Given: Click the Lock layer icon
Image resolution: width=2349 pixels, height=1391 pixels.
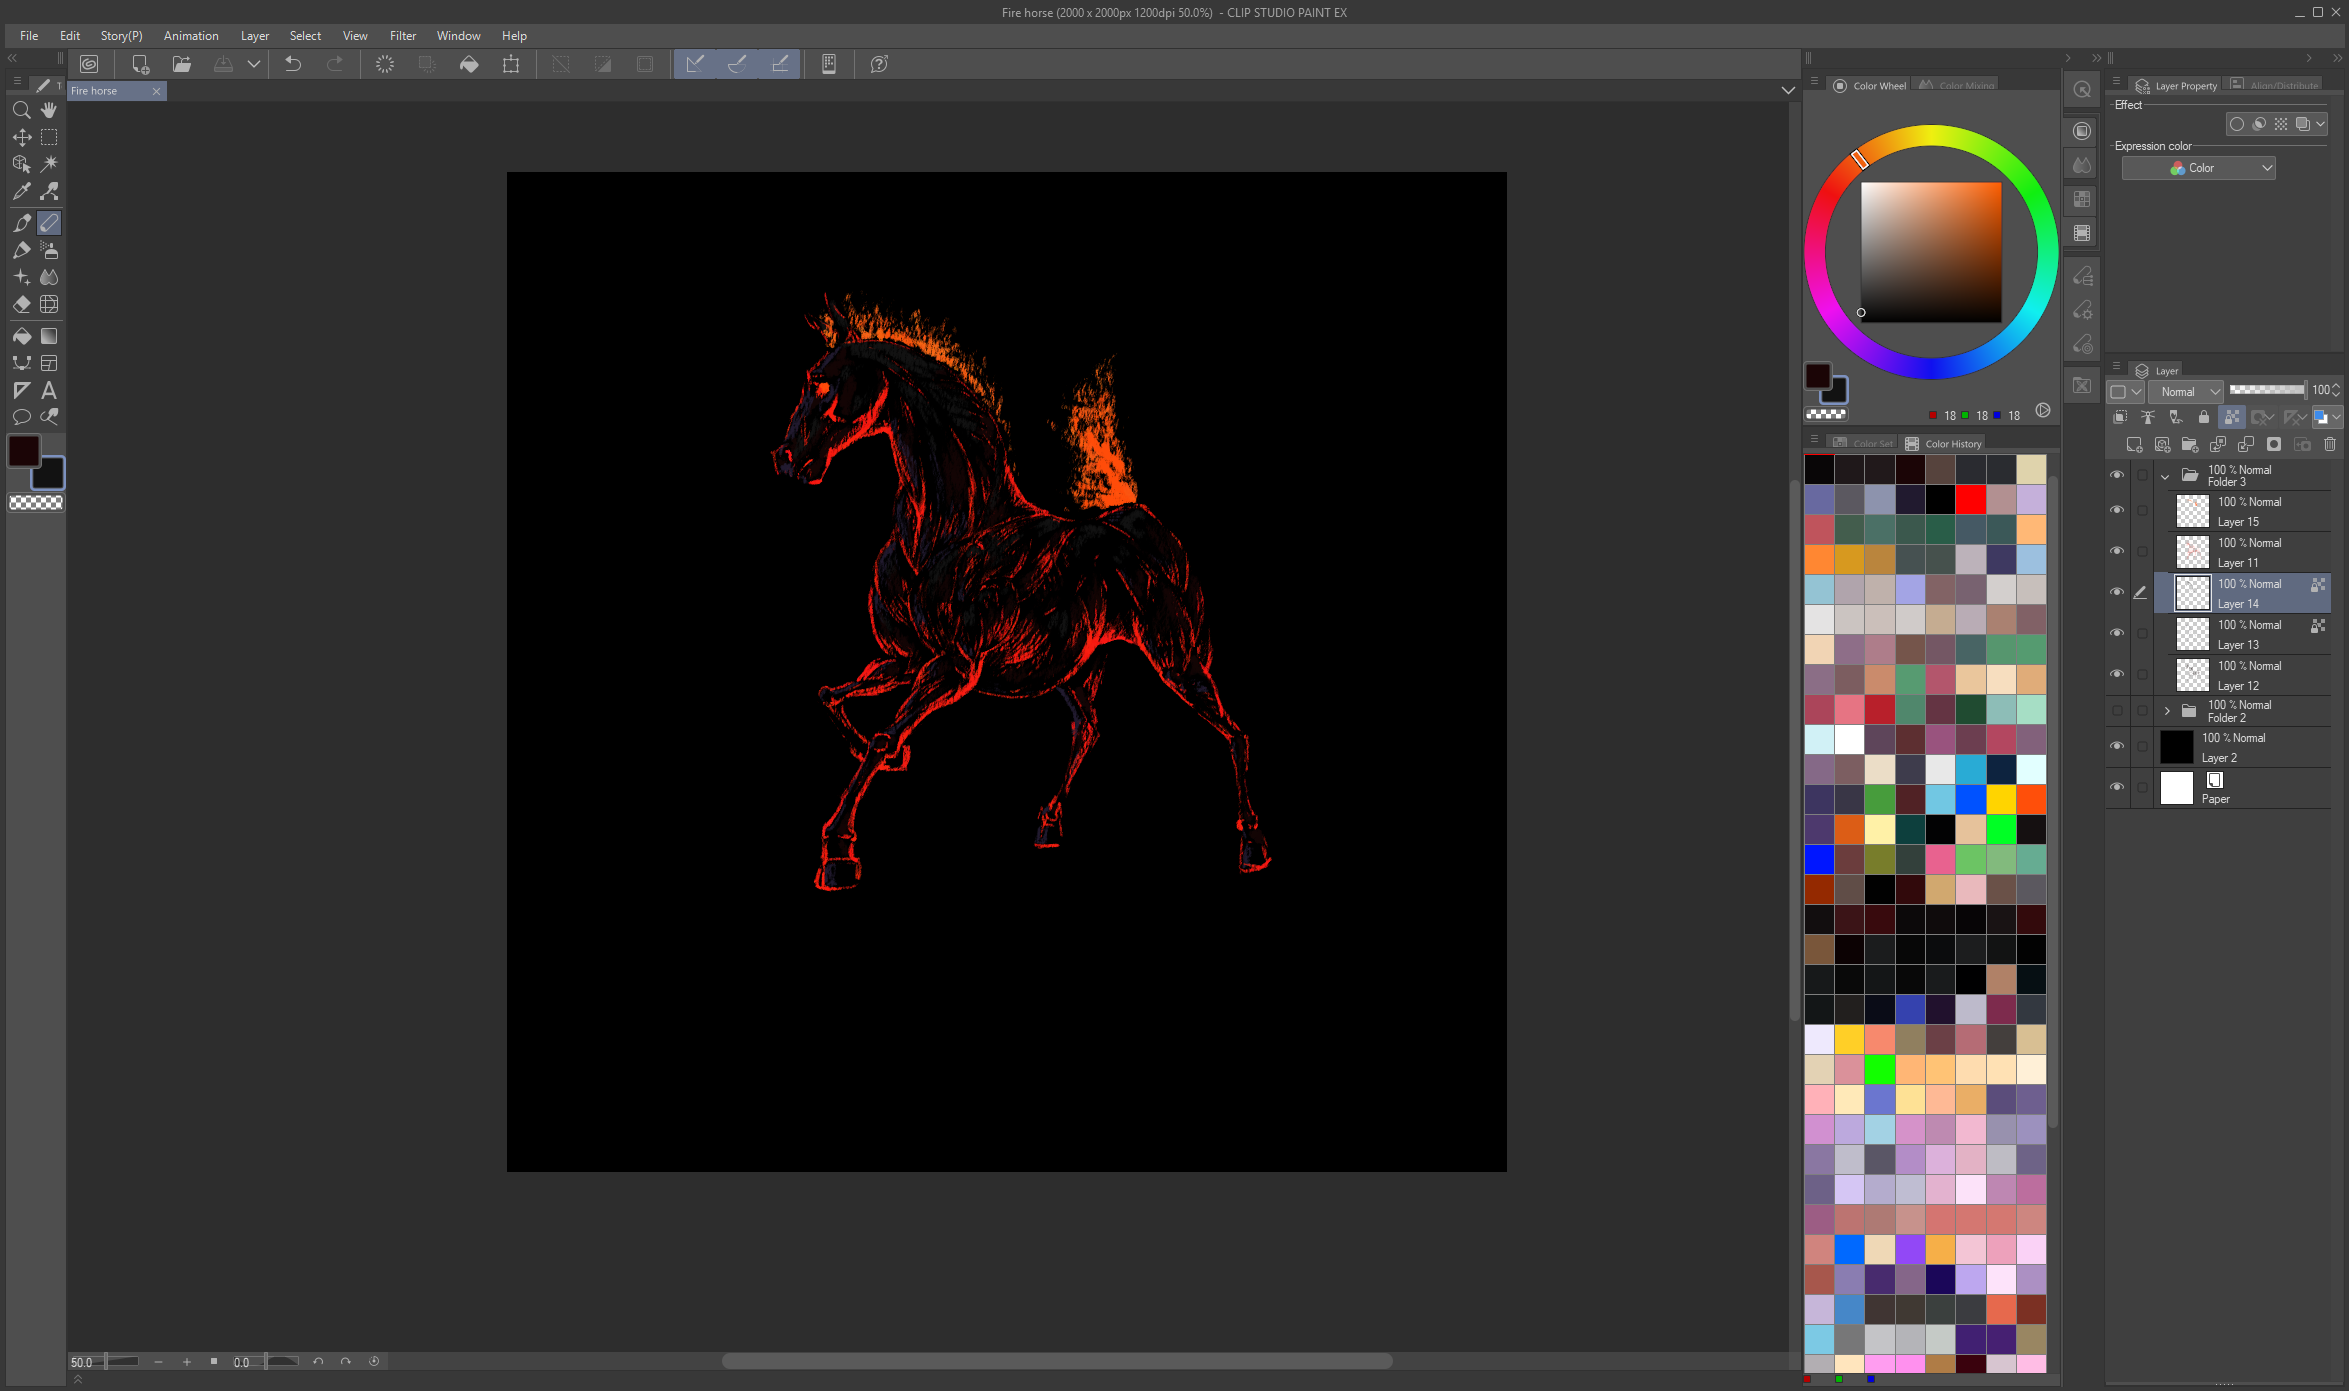Looking at the screenshot, I should (x=2203, y=417).
